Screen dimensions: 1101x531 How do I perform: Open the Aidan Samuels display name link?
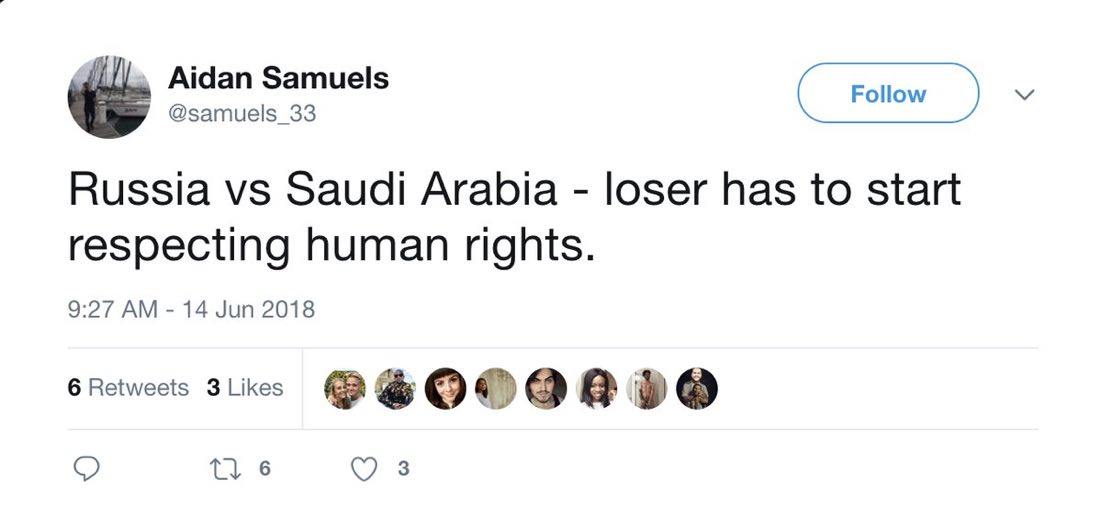click(278, 78)
